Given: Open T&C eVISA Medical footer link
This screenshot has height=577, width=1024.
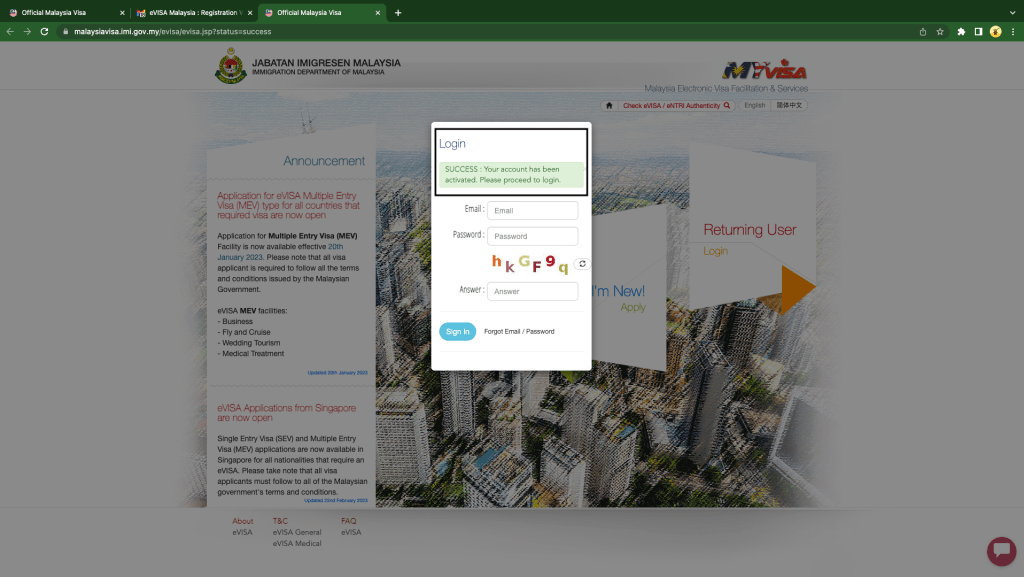Looking at the screenshot, I should (297, 543).
